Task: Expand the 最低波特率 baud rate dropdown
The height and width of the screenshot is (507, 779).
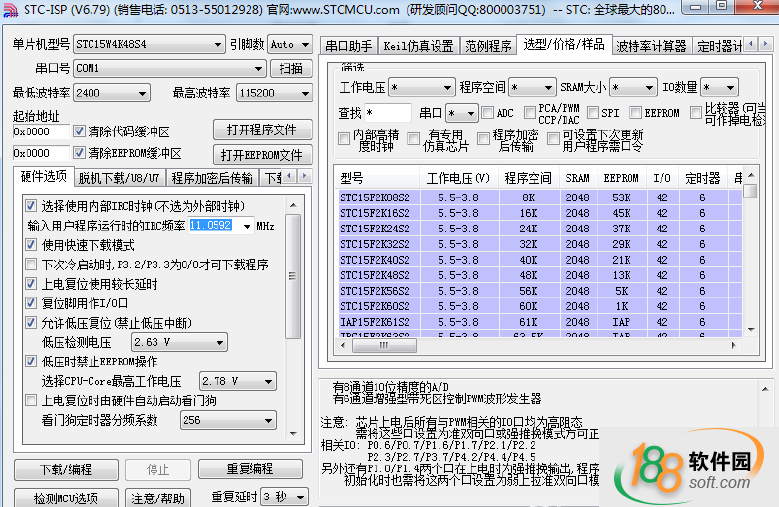Action: (117, 93)
